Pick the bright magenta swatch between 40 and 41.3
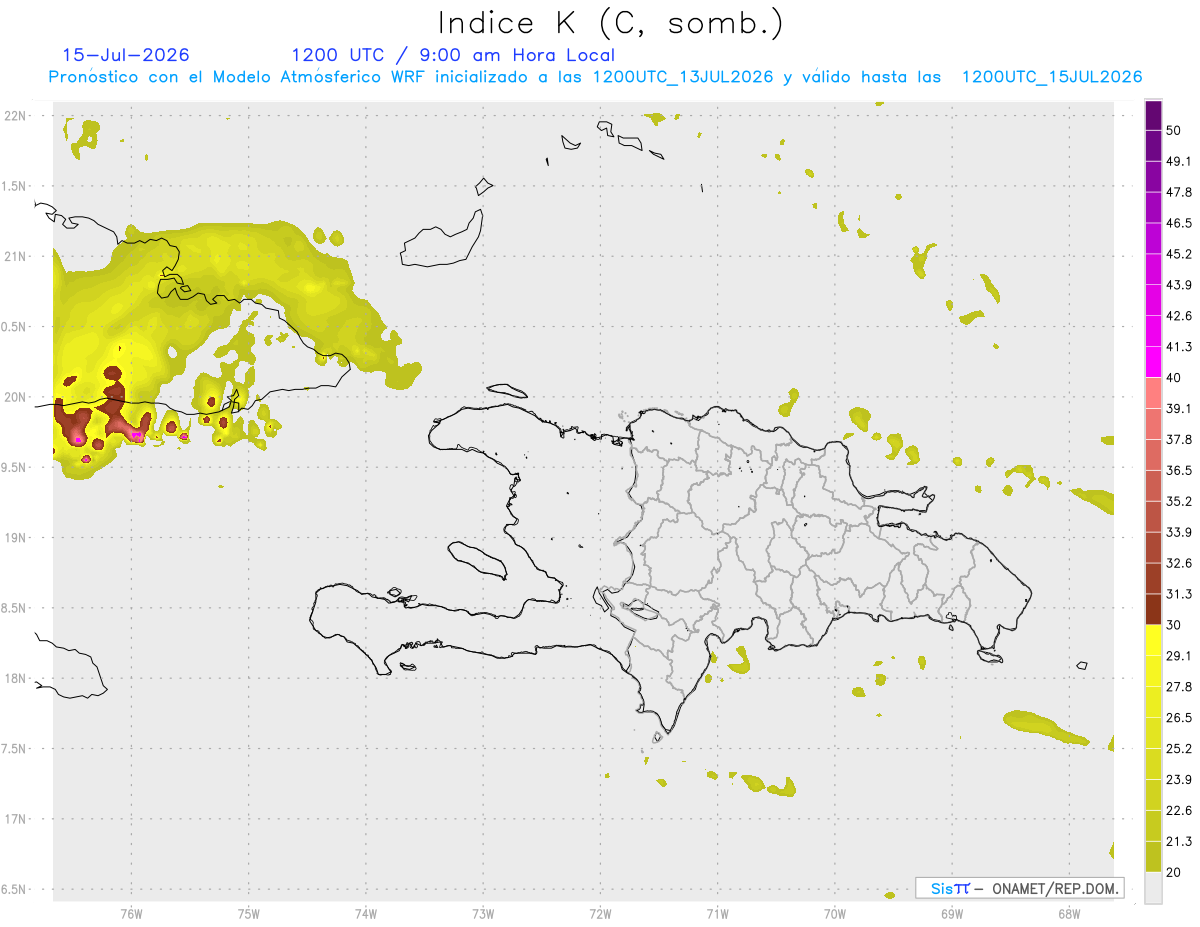 pyautogui.click(x=1153, y=362)
